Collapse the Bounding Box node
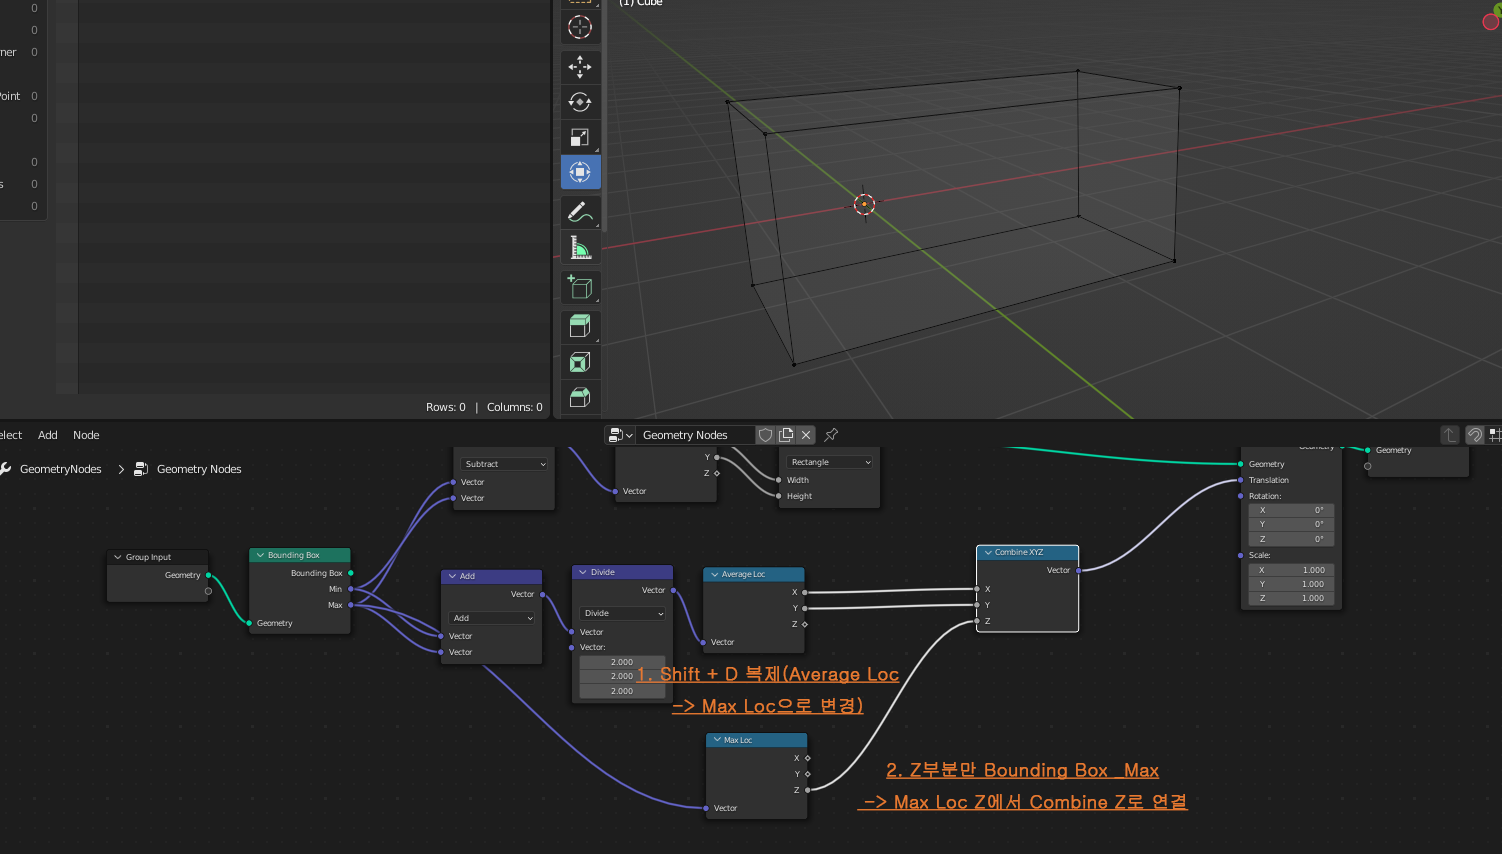Image resolution: width=1502 pixels, height=854 pixels. [x=260, y=555]
